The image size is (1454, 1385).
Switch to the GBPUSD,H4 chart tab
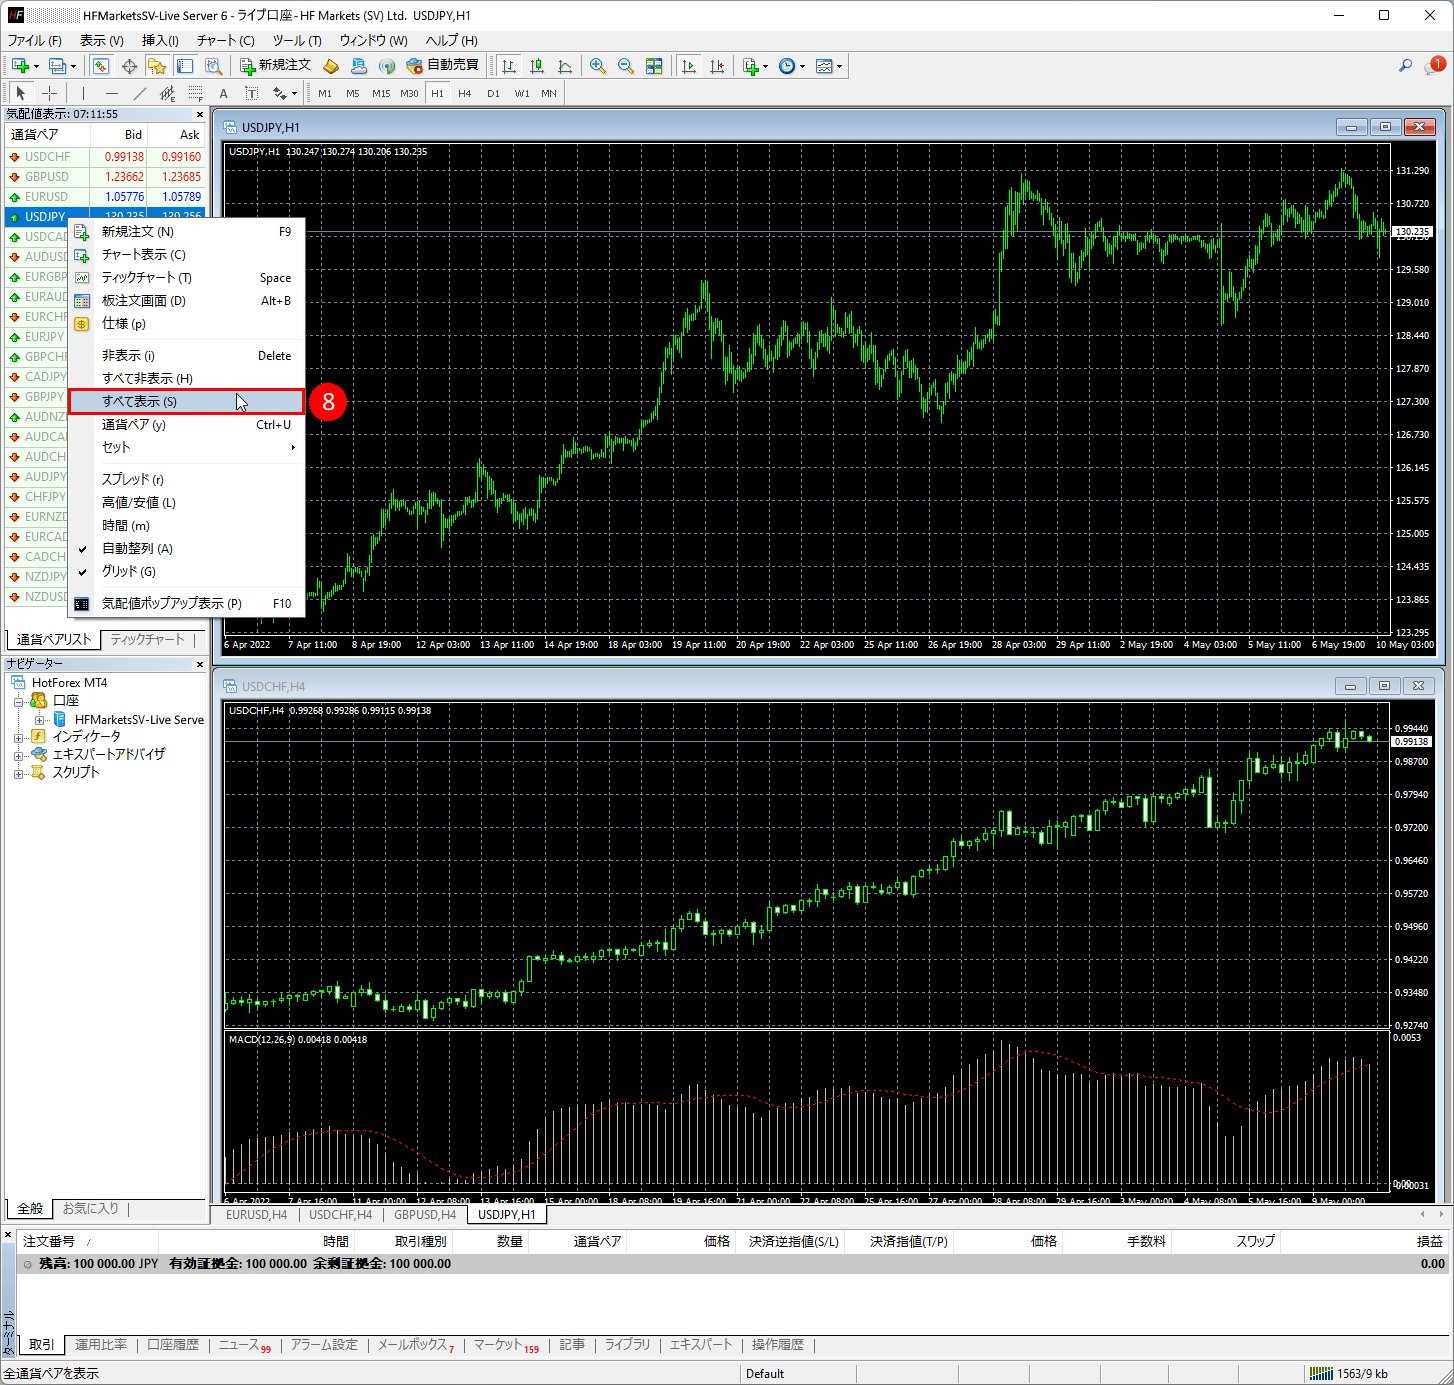pyautogui.click(x=424, y=1215)
